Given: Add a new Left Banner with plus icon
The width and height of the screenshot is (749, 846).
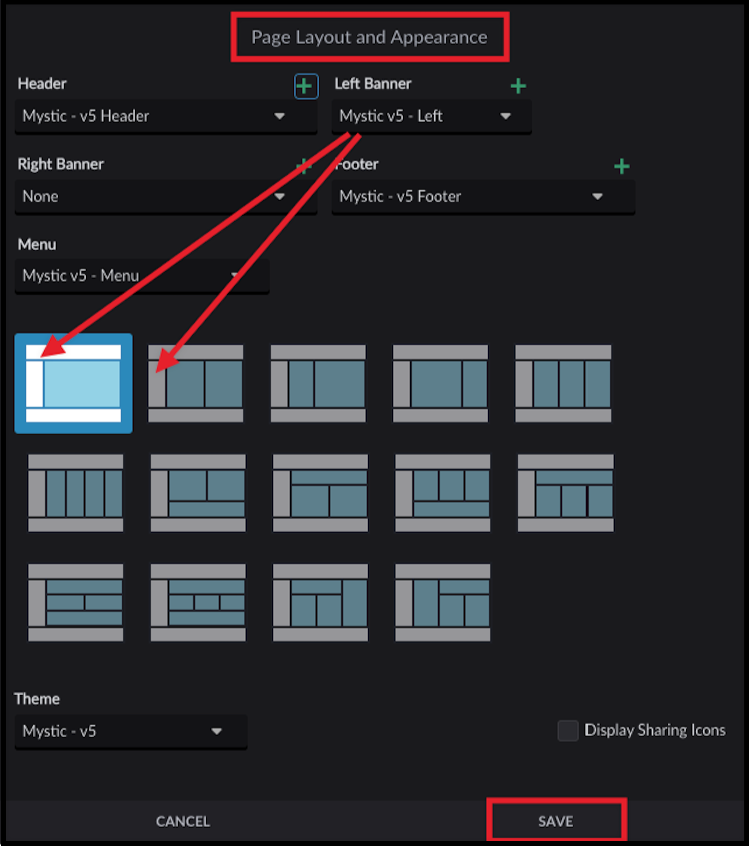Looking at the screenshot, I should (518, 86).
